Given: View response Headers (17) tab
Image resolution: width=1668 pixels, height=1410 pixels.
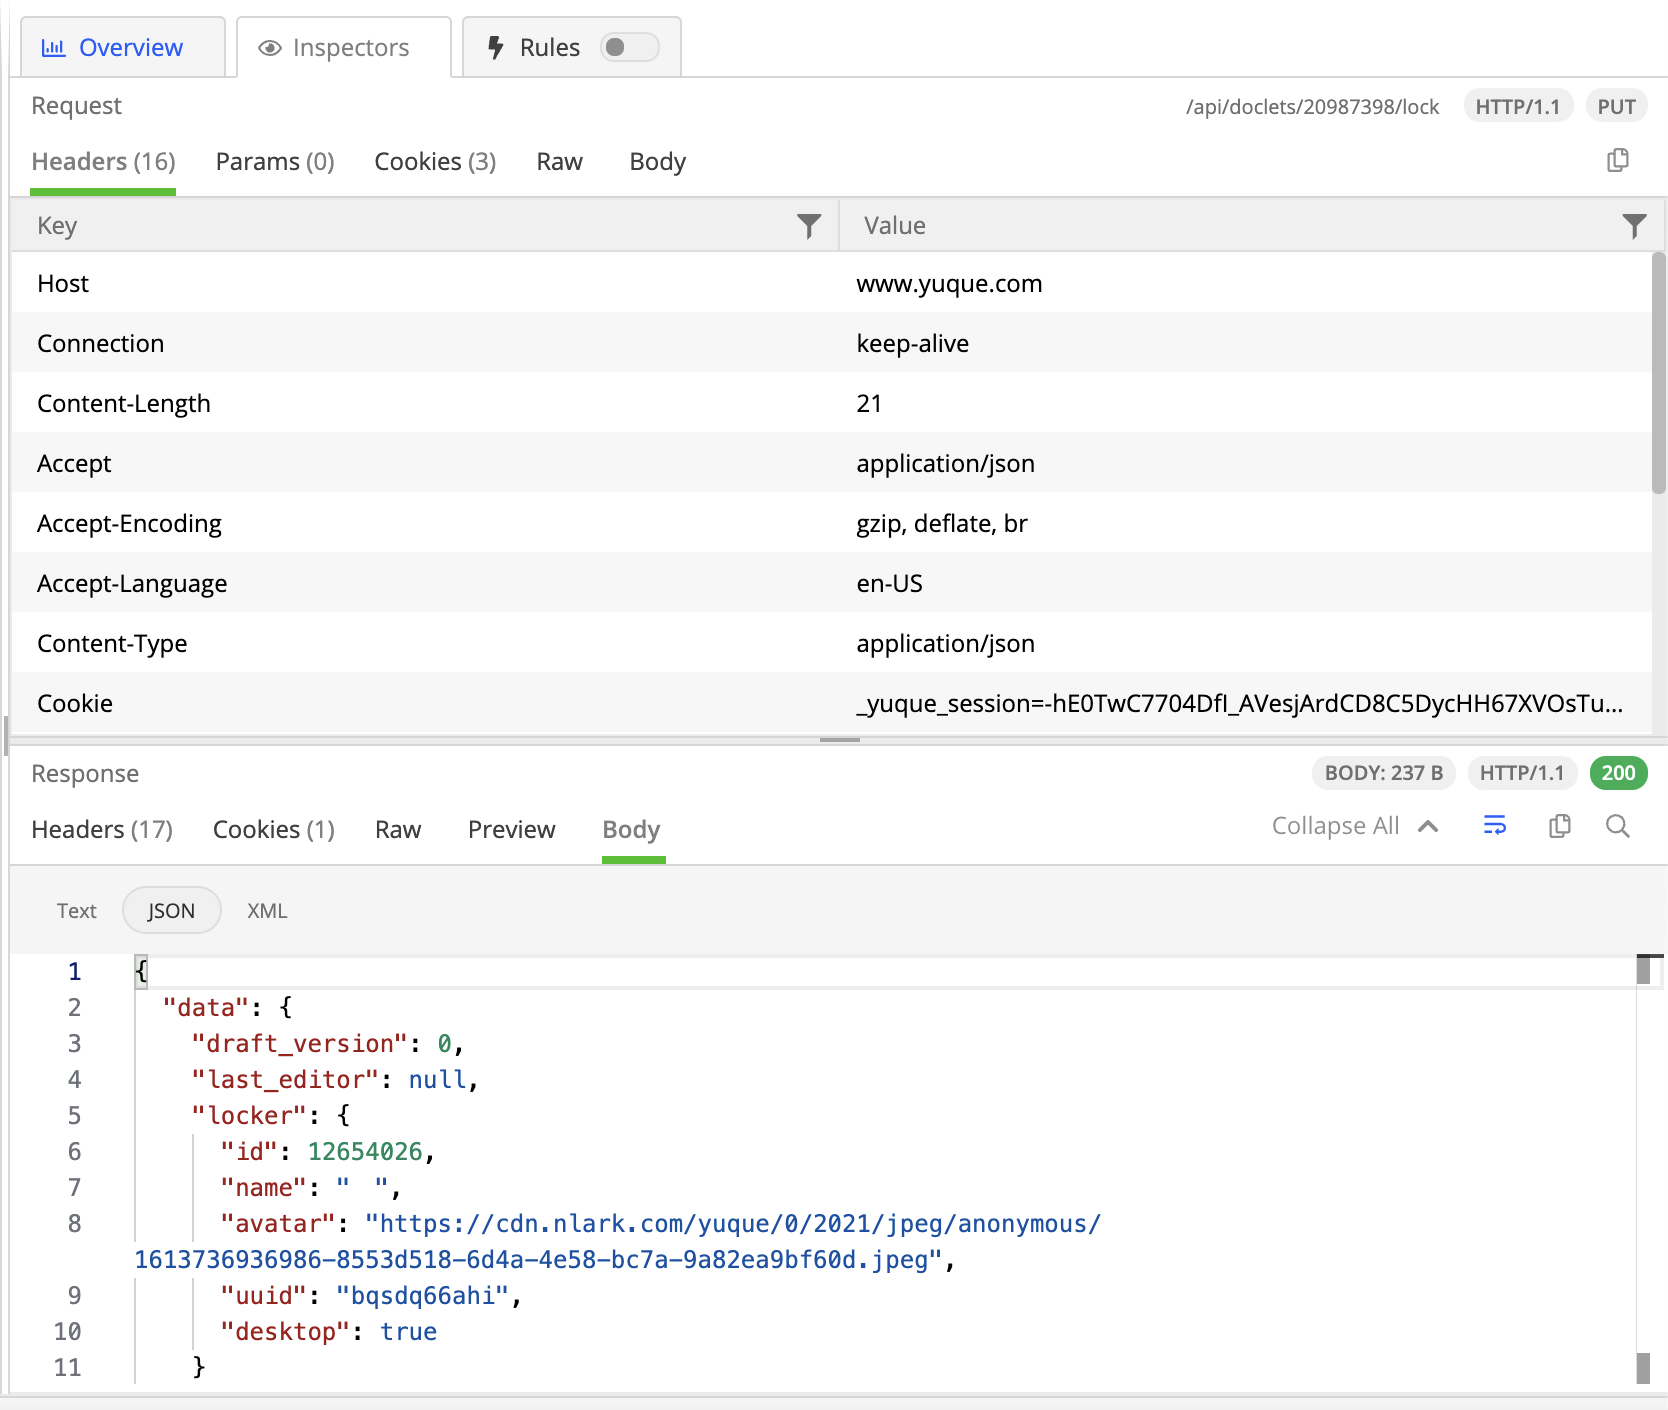Looking at the screenshot, I should click(102, 830).
